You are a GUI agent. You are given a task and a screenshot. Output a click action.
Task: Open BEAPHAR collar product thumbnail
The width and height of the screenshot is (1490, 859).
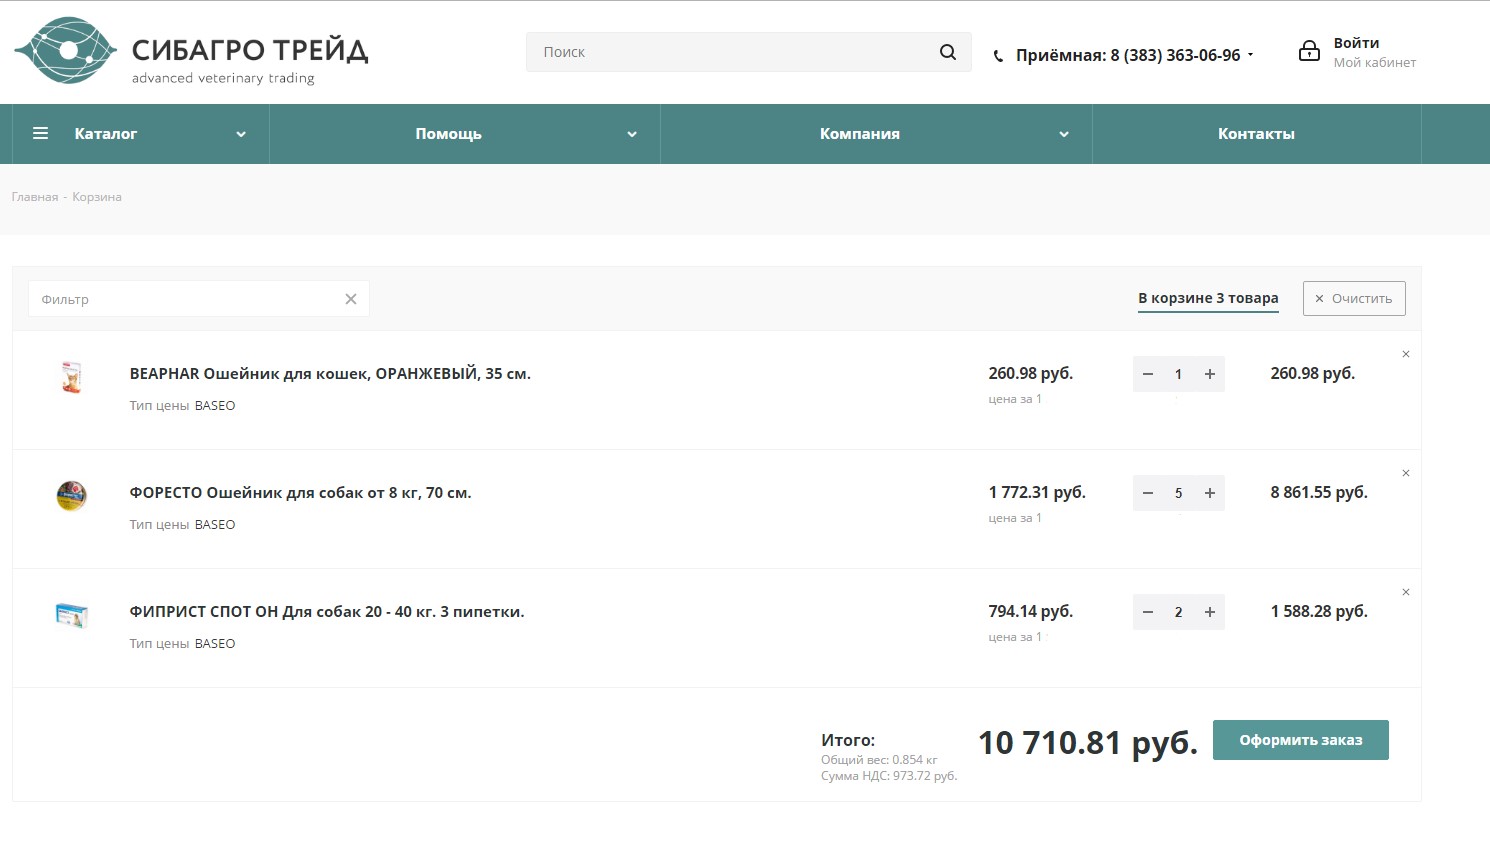71,377
